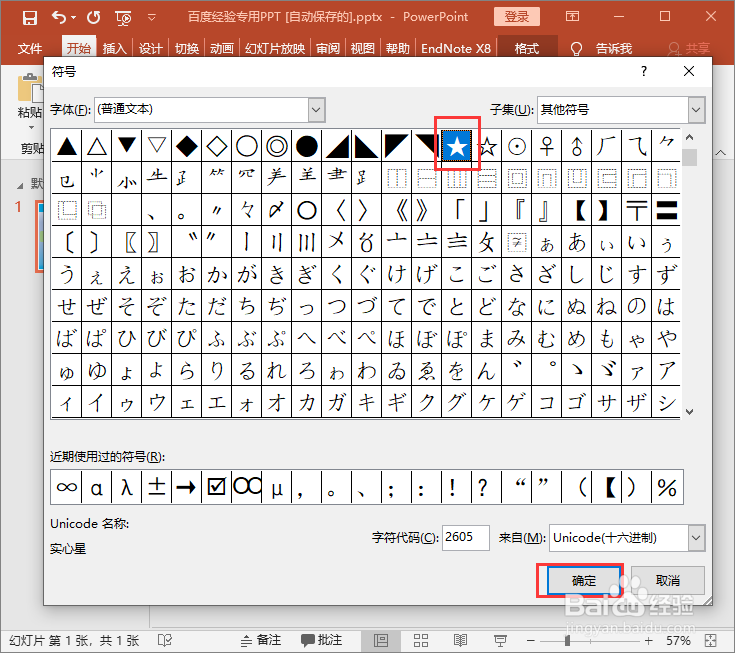Switch to the 动画 tab
Screen dimensions: 735x653
(x=222, y=48)
